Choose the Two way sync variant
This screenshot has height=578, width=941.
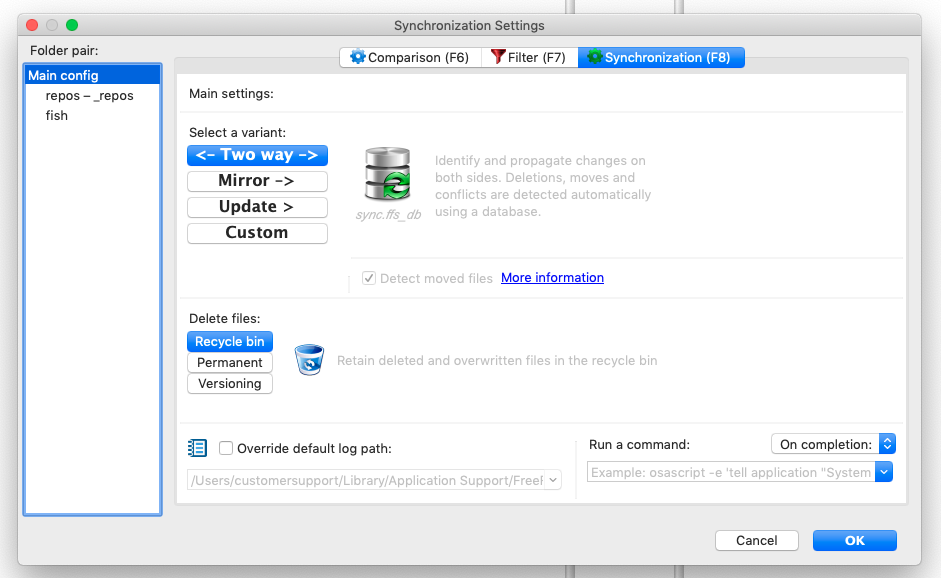coord(257,155)
